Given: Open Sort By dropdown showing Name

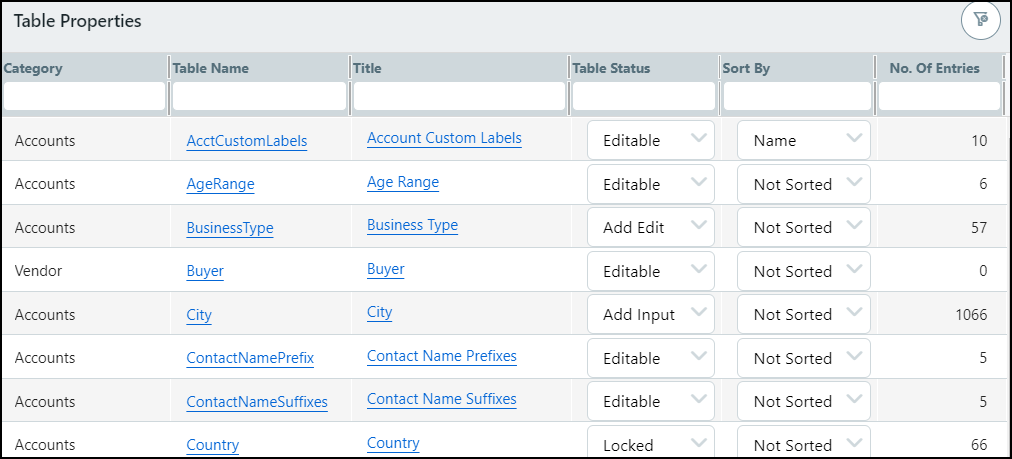Looking at the screenshot, I should coord(803,141).
